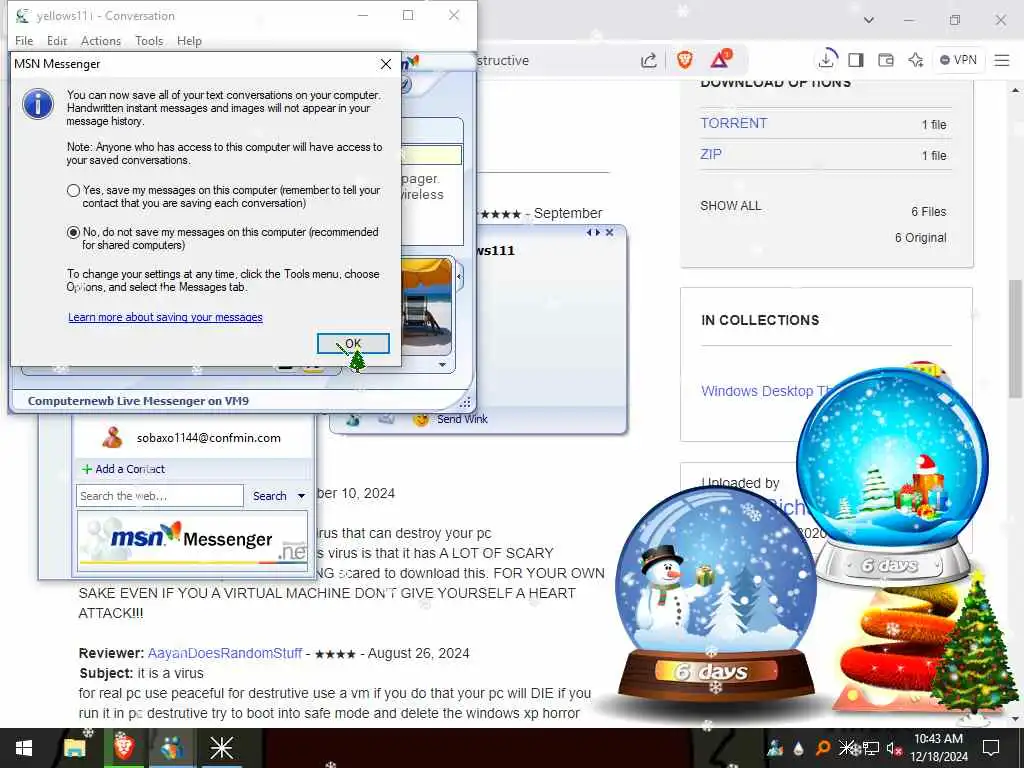
Task: Click the Messenger buddy tray icon
Action: 775,748
